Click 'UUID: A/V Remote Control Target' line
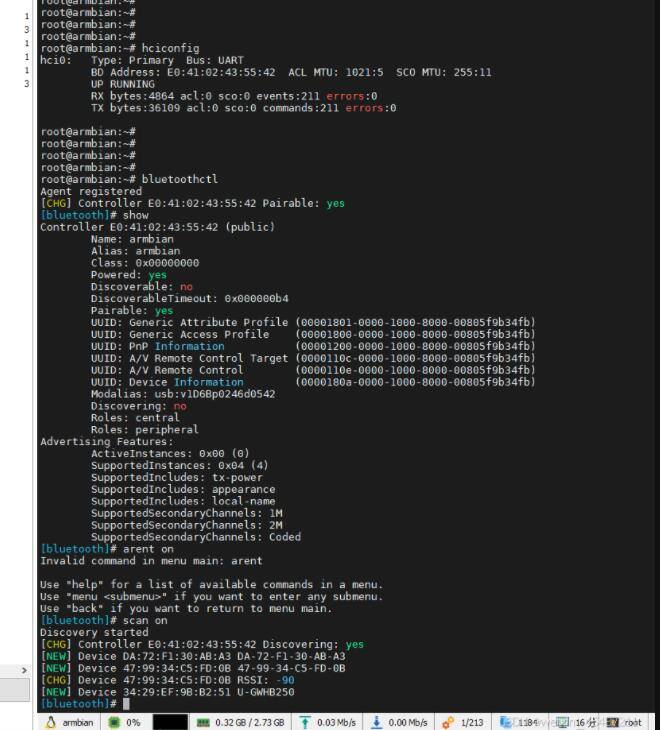This screenshot has height=730, width=660. pos(313,358)
